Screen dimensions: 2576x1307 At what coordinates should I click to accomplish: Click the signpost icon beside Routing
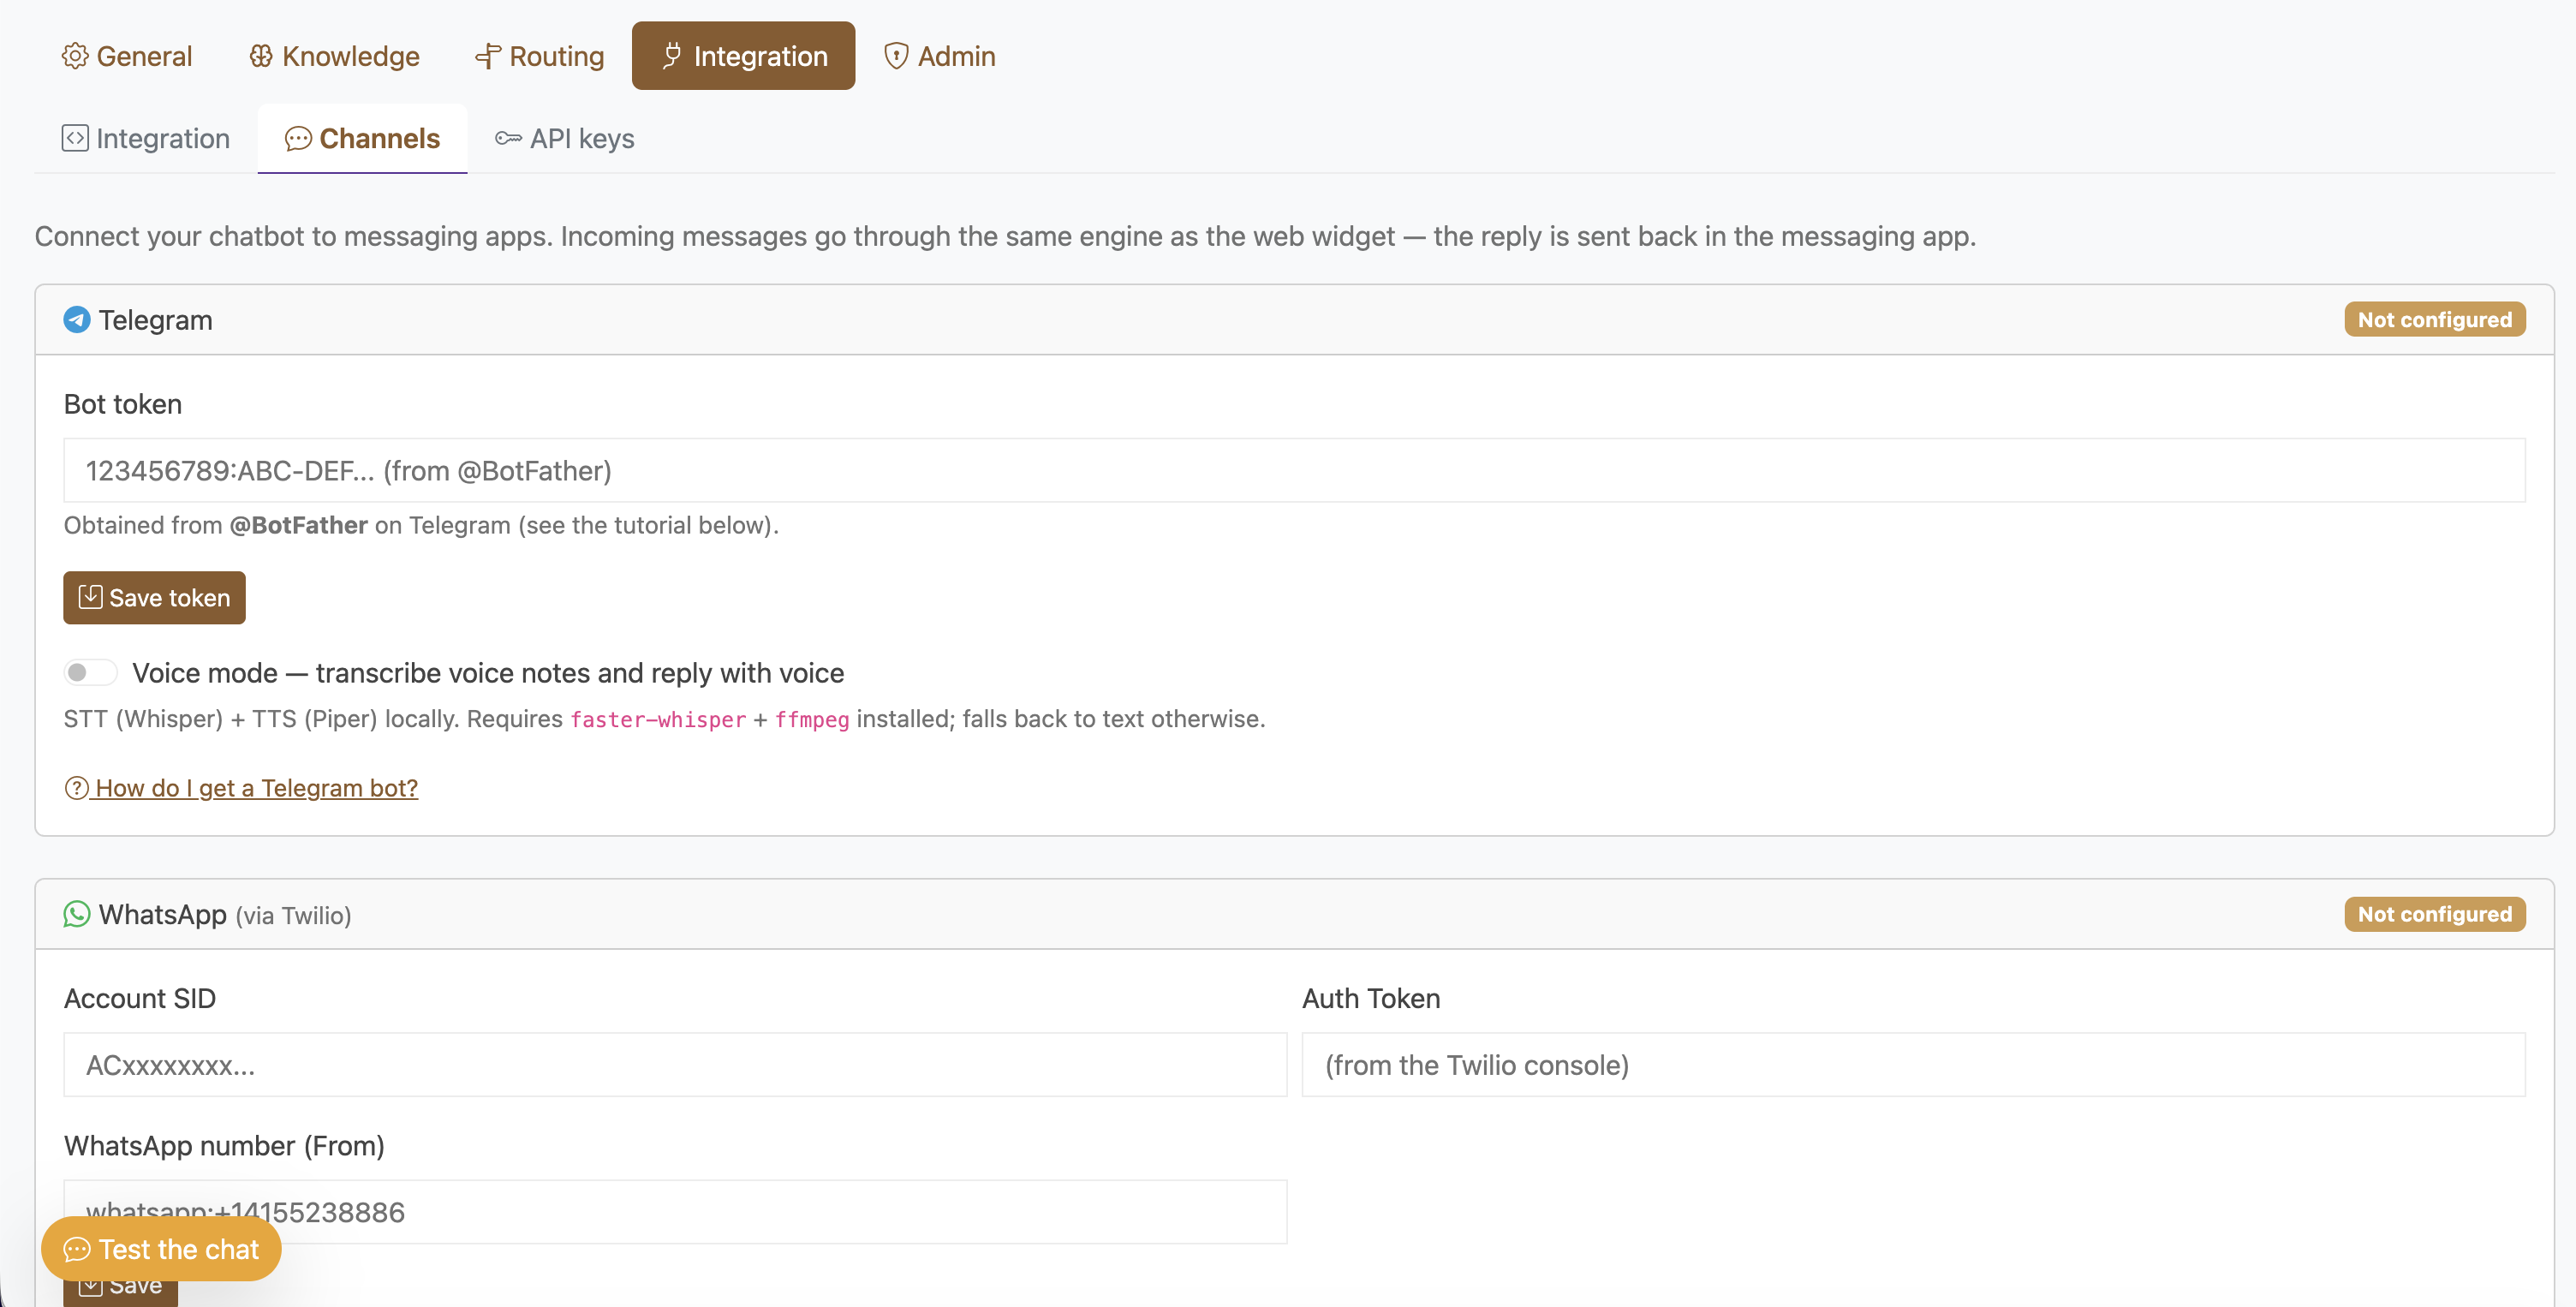tap(488, 56)
